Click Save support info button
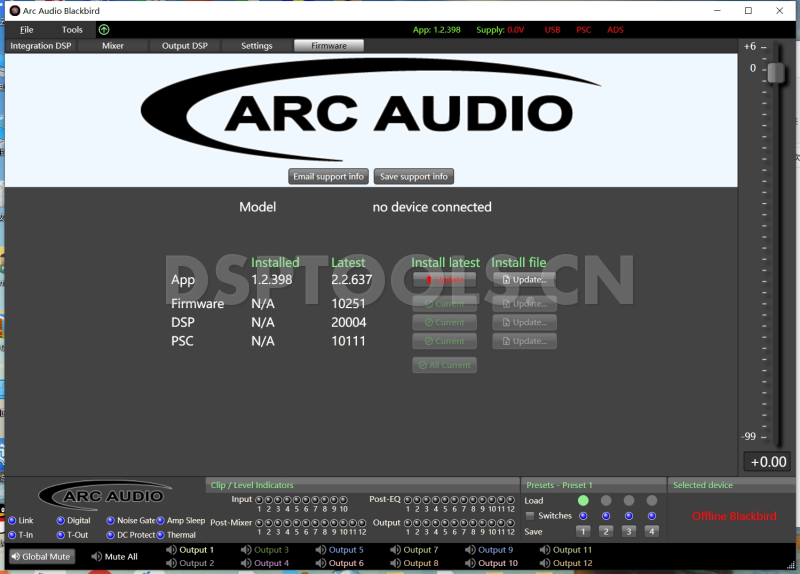800x574 pixels. [x=414, y=177]
